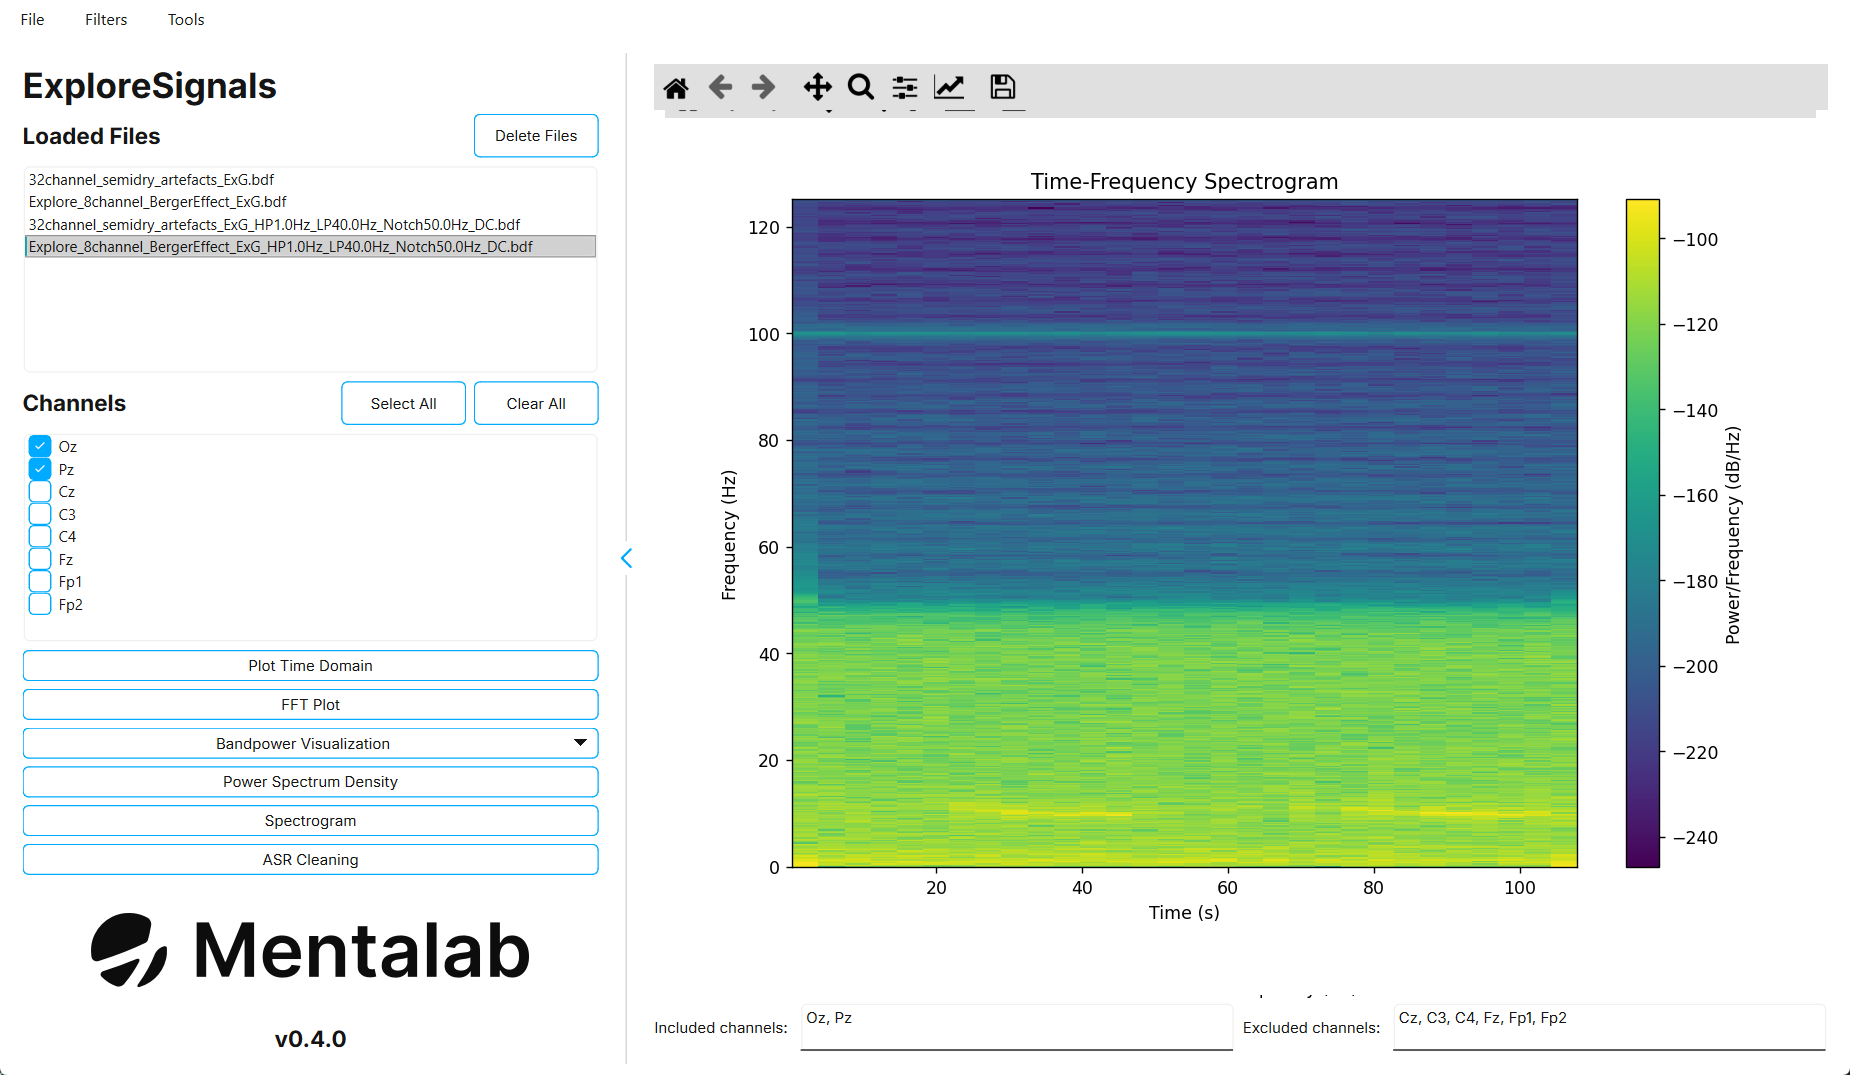Open the File menu
The height and width of the screenshot is (1075, 1850).
click(32, 20)
